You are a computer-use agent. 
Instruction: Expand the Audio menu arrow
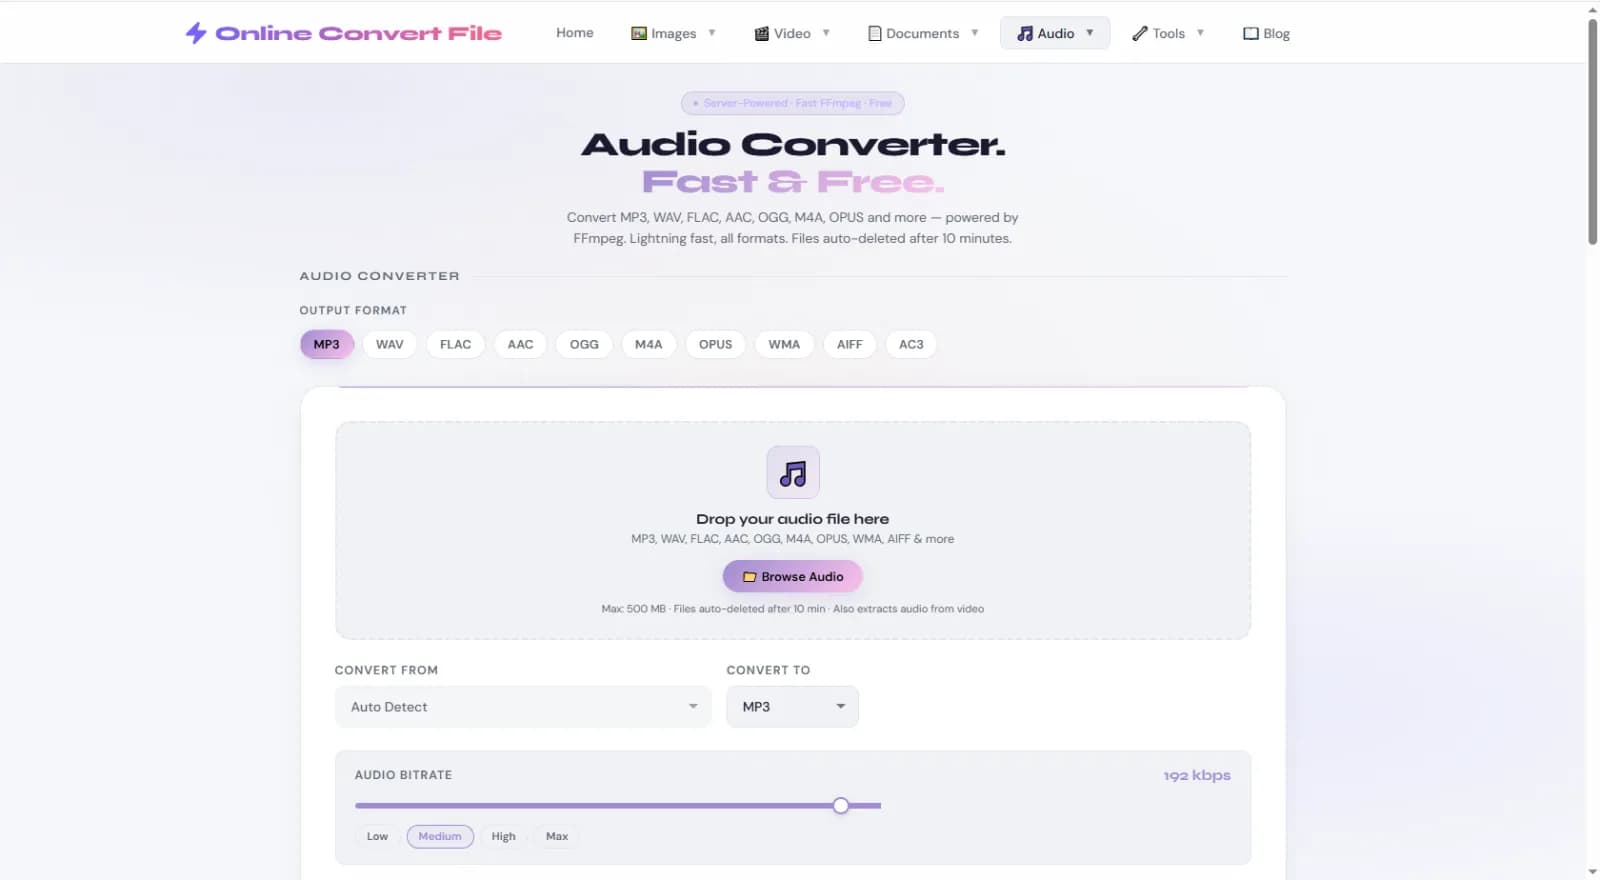coord(1090,33)
